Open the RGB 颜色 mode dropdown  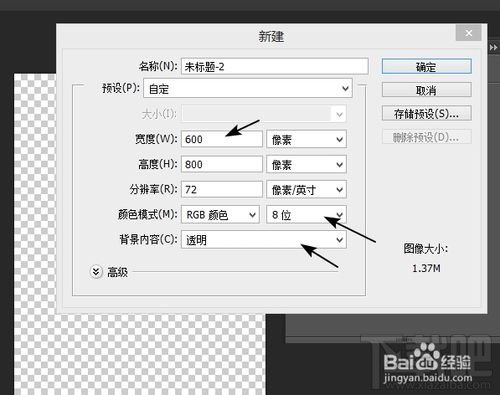pyautogui.click(x=220, y=215)
